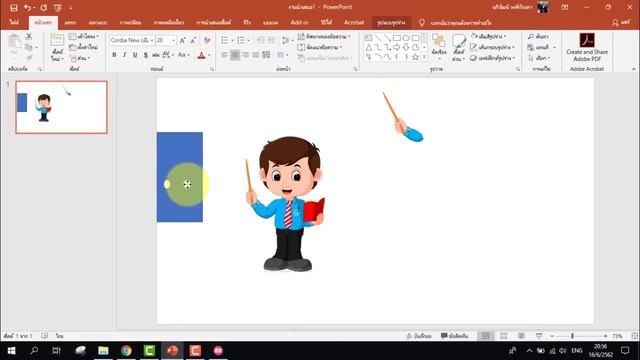Switch to the Acrobat ribbon tab
Screen dimensions: 640x360
coord(354,22)
